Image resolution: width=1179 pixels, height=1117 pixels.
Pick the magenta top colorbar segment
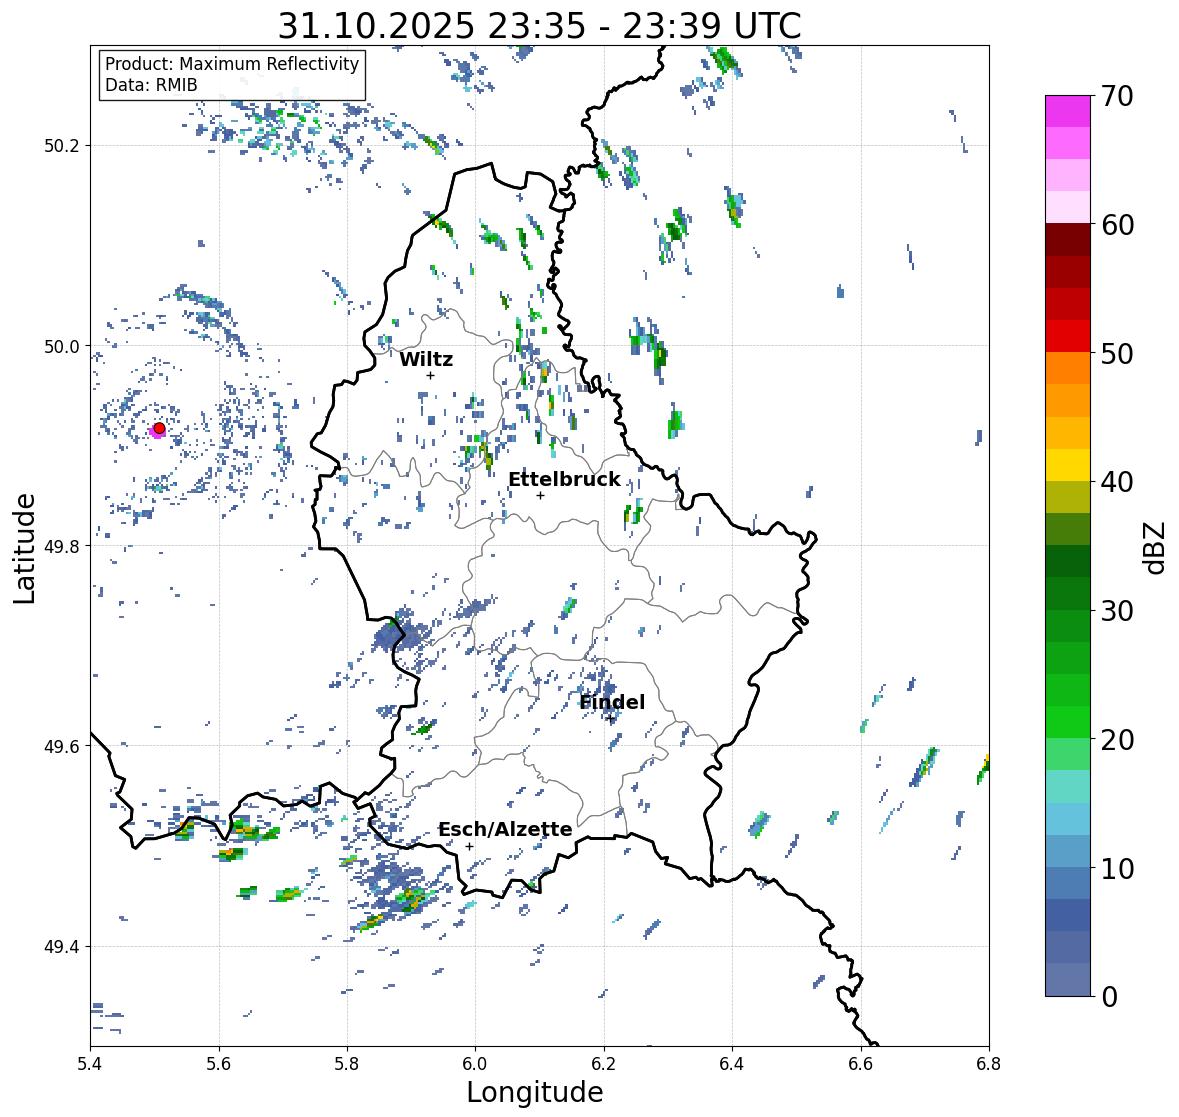[x=1068, y=112]
